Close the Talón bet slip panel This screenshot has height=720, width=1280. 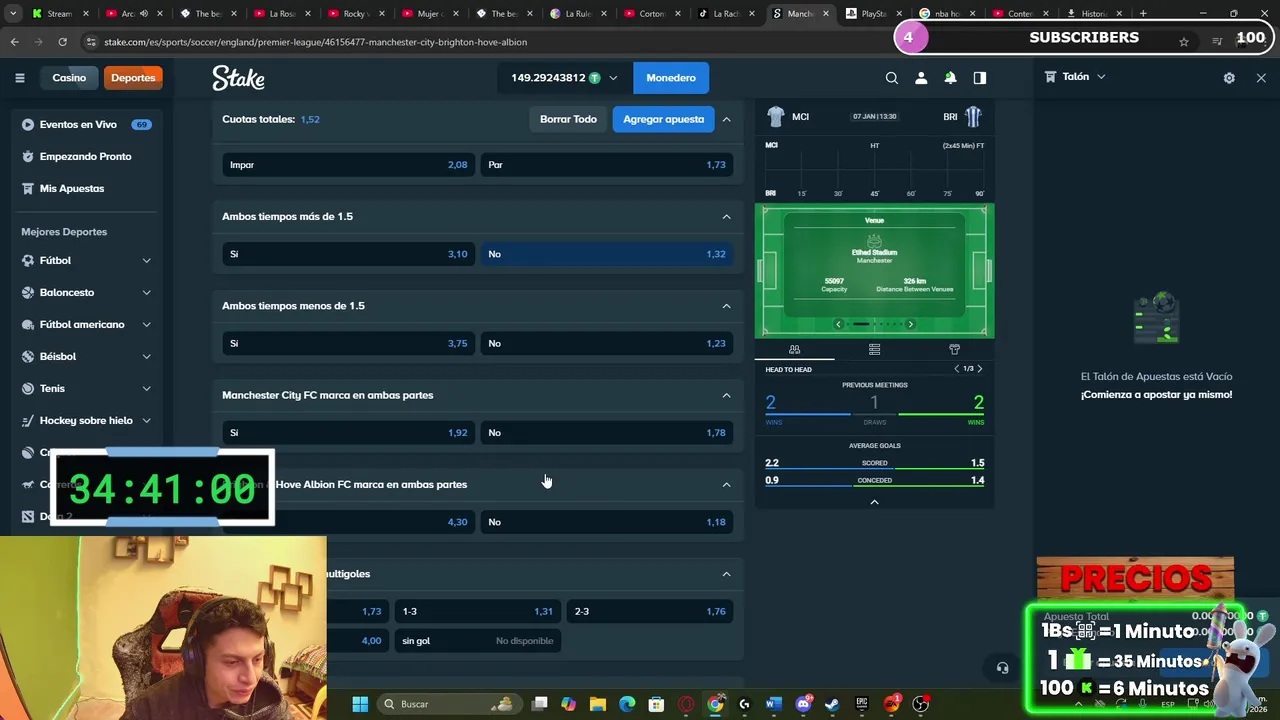tap(1261, 77)
